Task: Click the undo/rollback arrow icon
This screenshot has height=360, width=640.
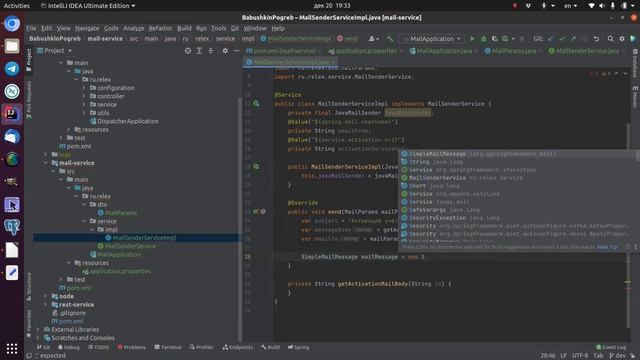Action: [x=596, y=39]
